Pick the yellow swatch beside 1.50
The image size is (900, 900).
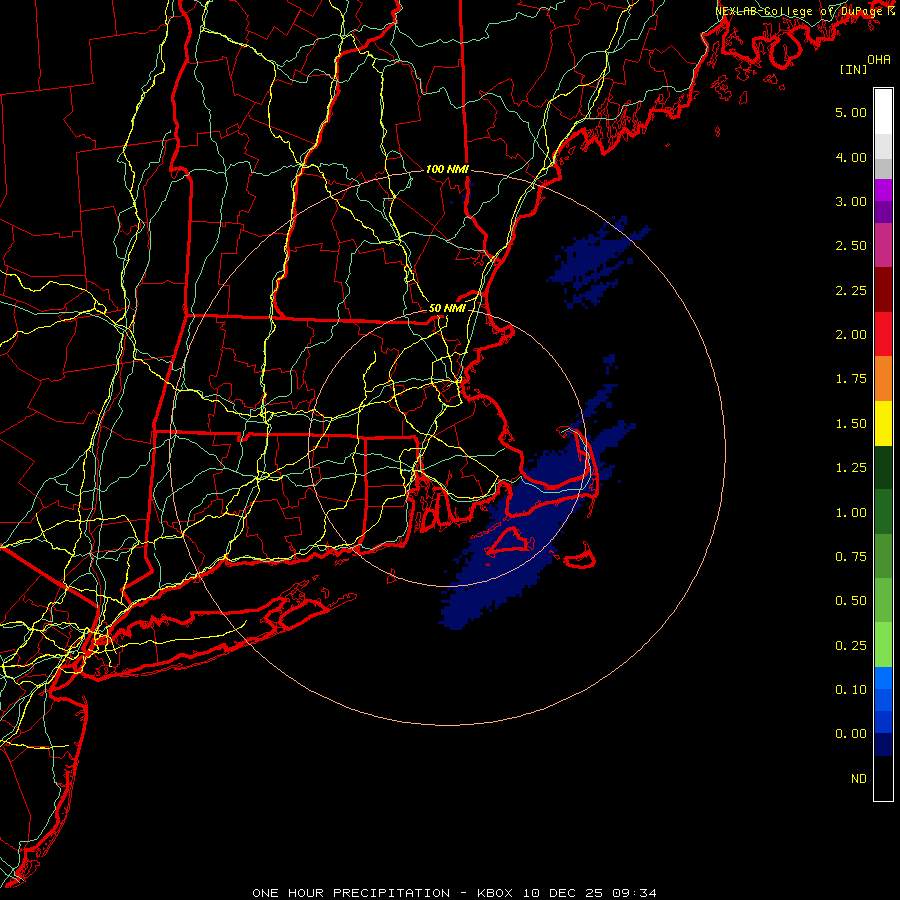point(883,424)
